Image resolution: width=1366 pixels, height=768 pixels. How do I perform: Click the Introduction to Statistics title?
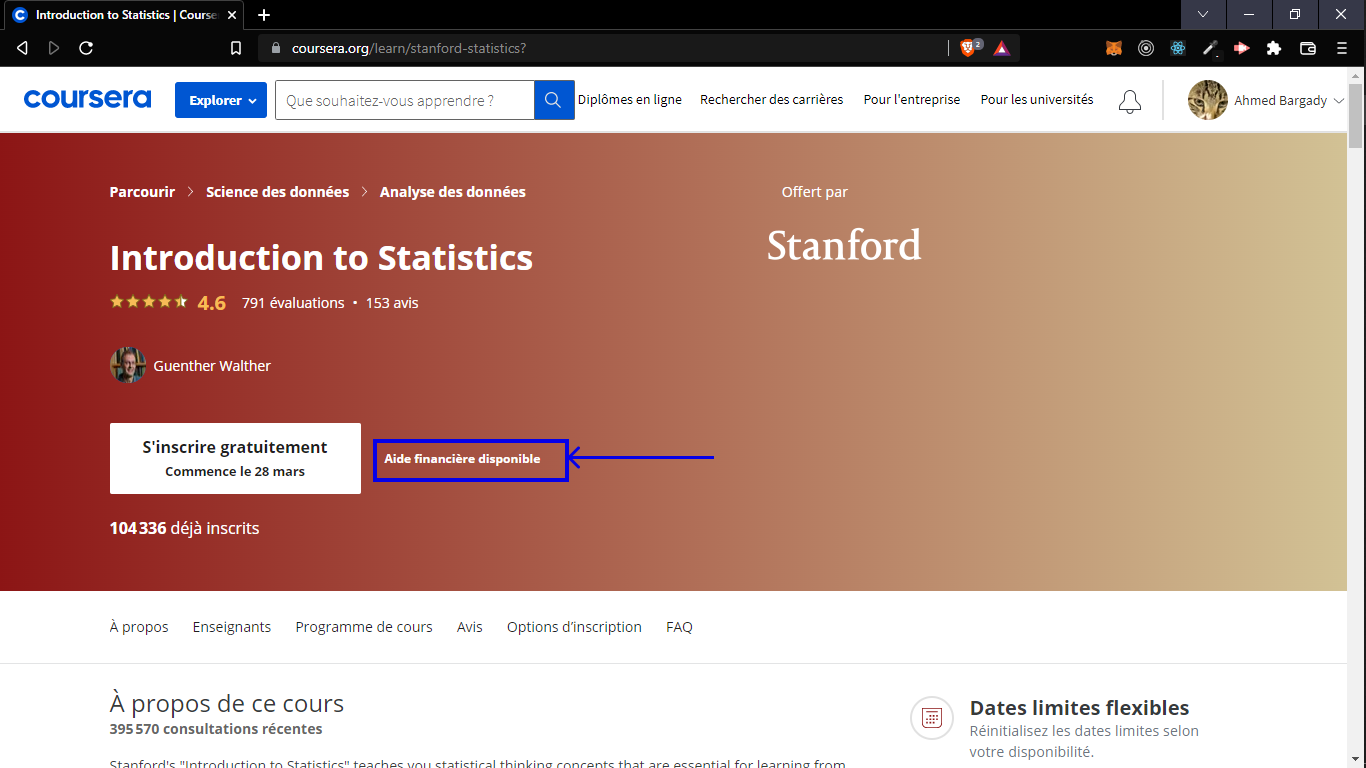[321, 258]
